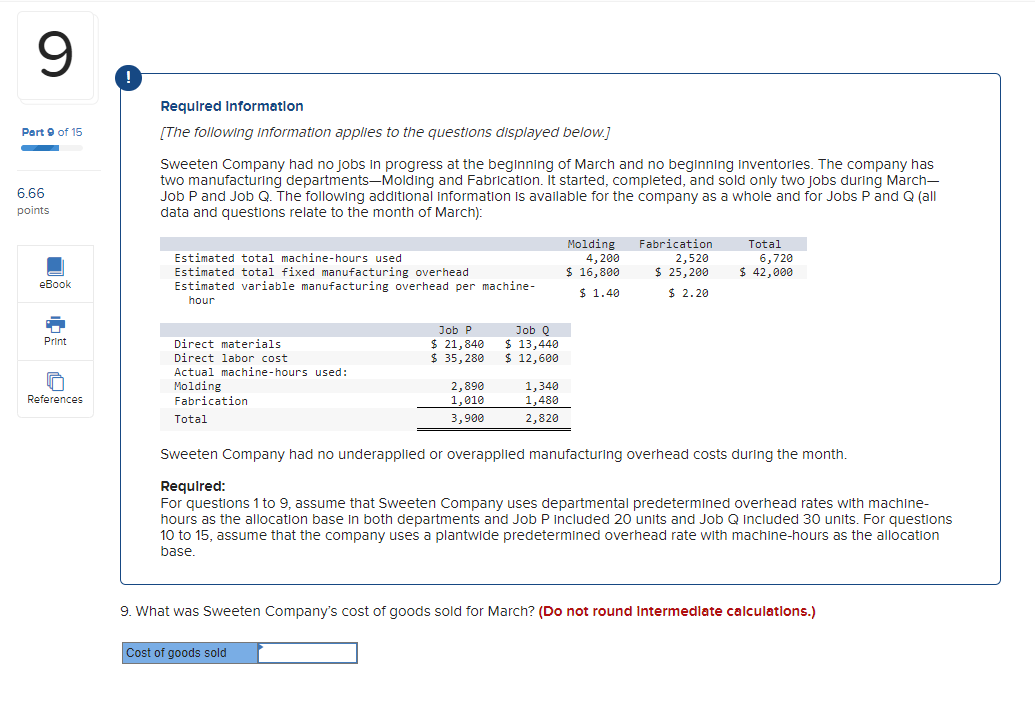Click the Molding machine-hours value 4,200
1035x702 pixels.
tap(603, 258)
